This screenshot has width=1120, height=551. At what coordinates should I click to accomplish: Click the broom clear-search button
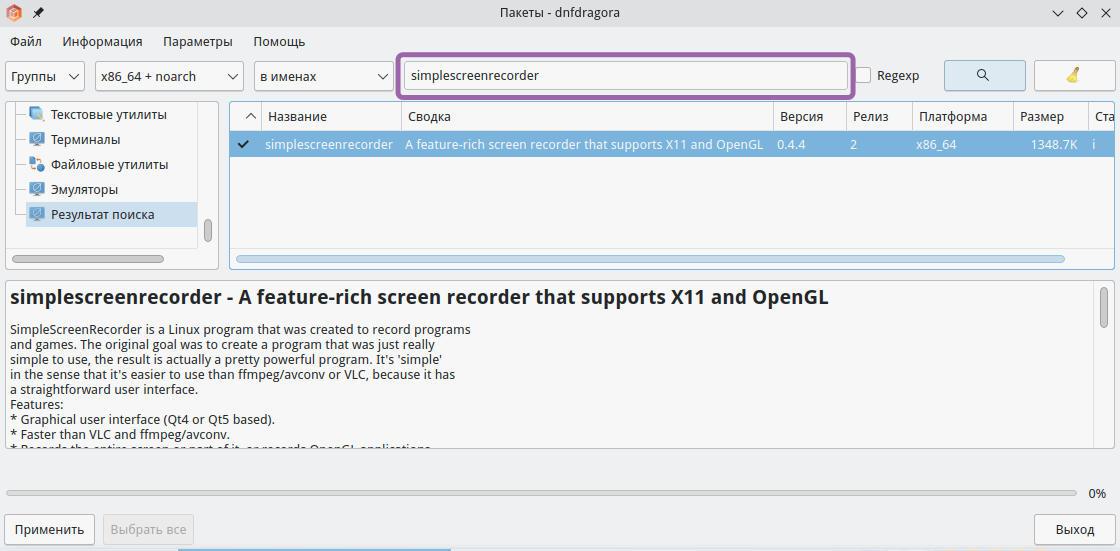pos(1074,75)
